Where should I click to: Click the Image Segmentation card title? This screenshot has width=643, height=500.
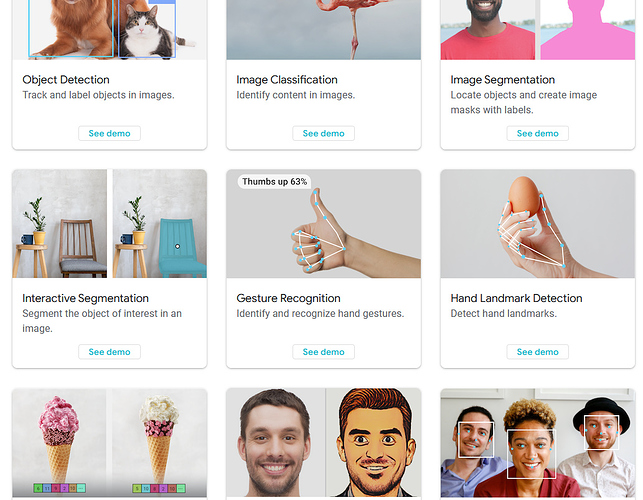point(503,80)
